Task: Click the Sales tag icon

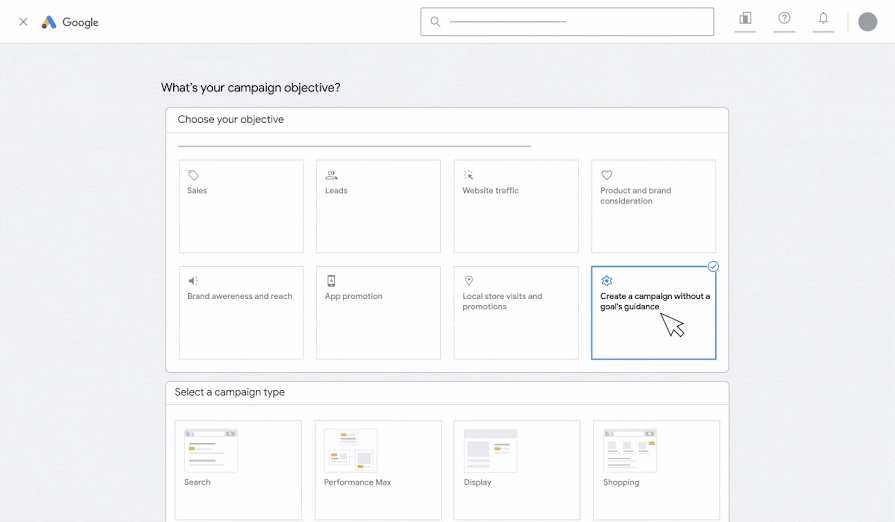Action: click(x=193, y=175)
